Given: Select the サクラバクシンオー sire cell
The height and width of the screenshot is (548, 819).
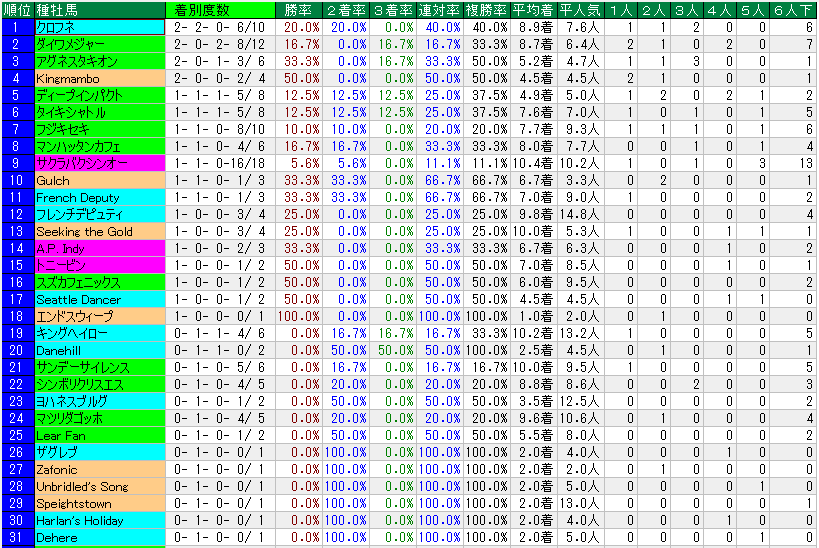Looking at the screenshot, I should tap(100, 163).
